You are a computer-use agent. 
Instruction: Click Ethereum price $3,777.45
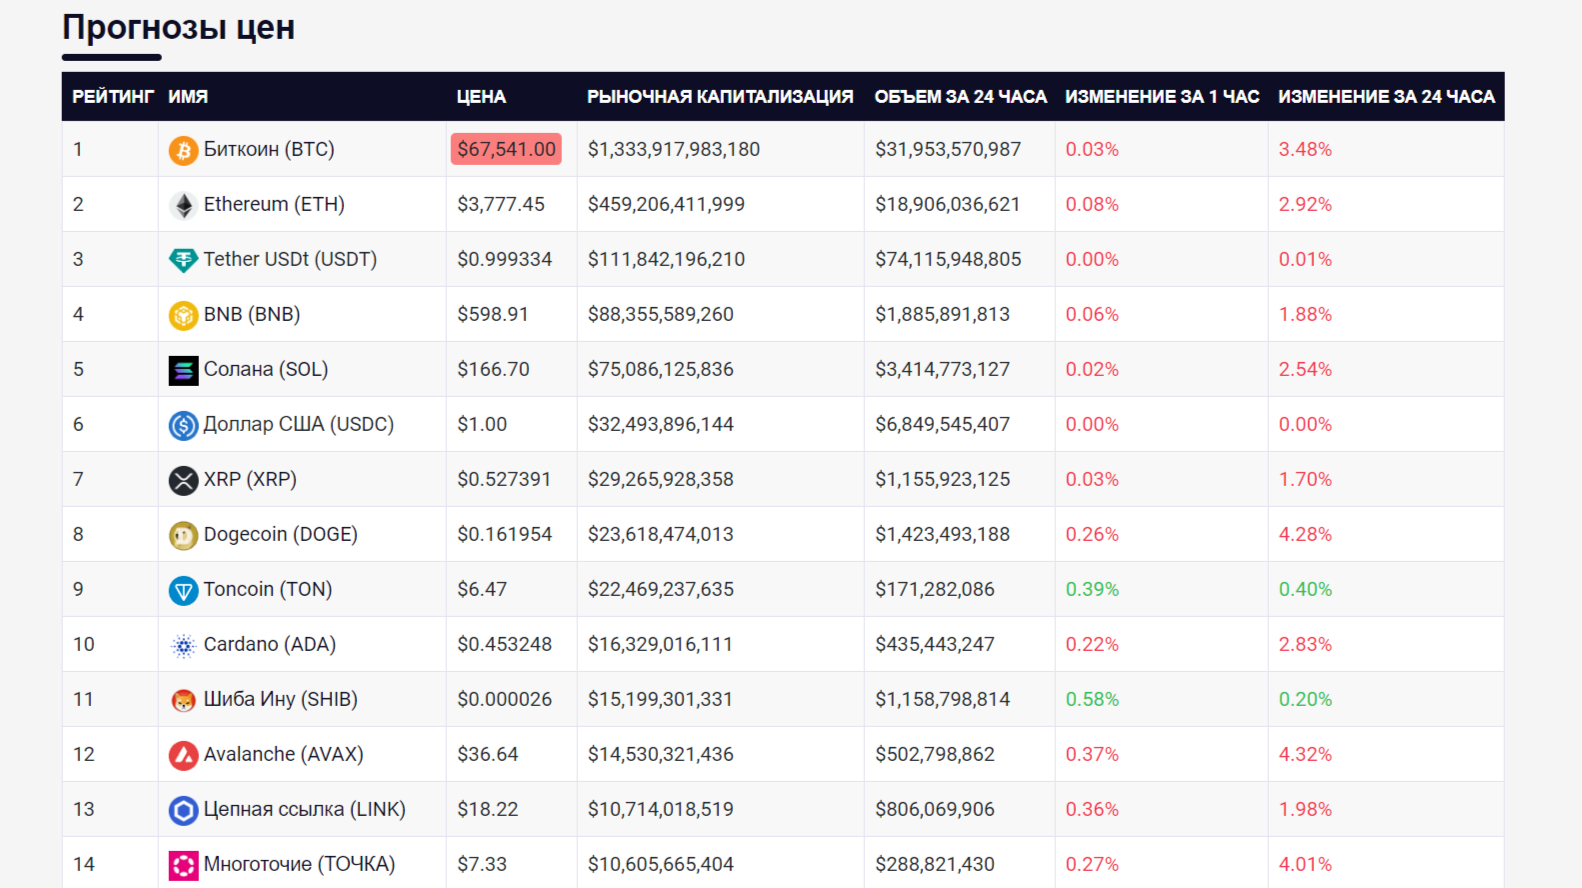pyautogui.click(x=501, y=204)
